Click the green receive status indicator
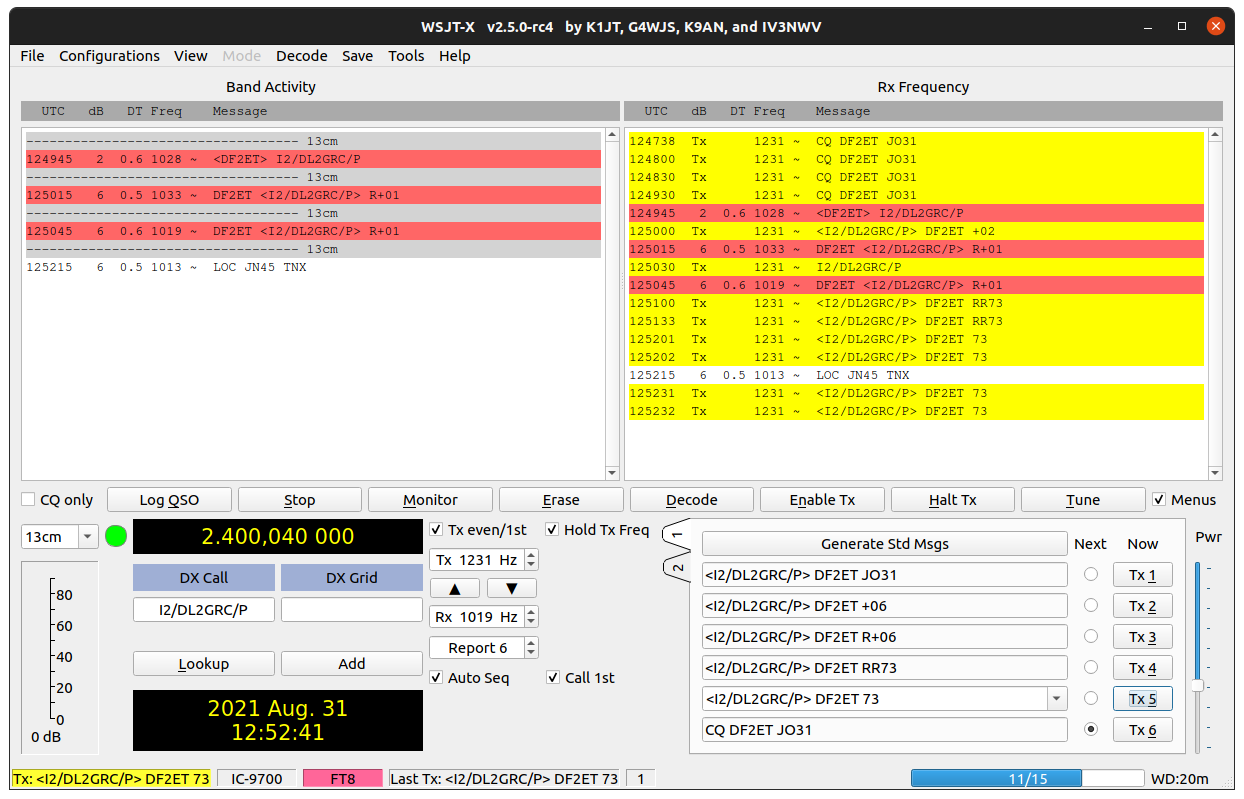 coord(116,536)
